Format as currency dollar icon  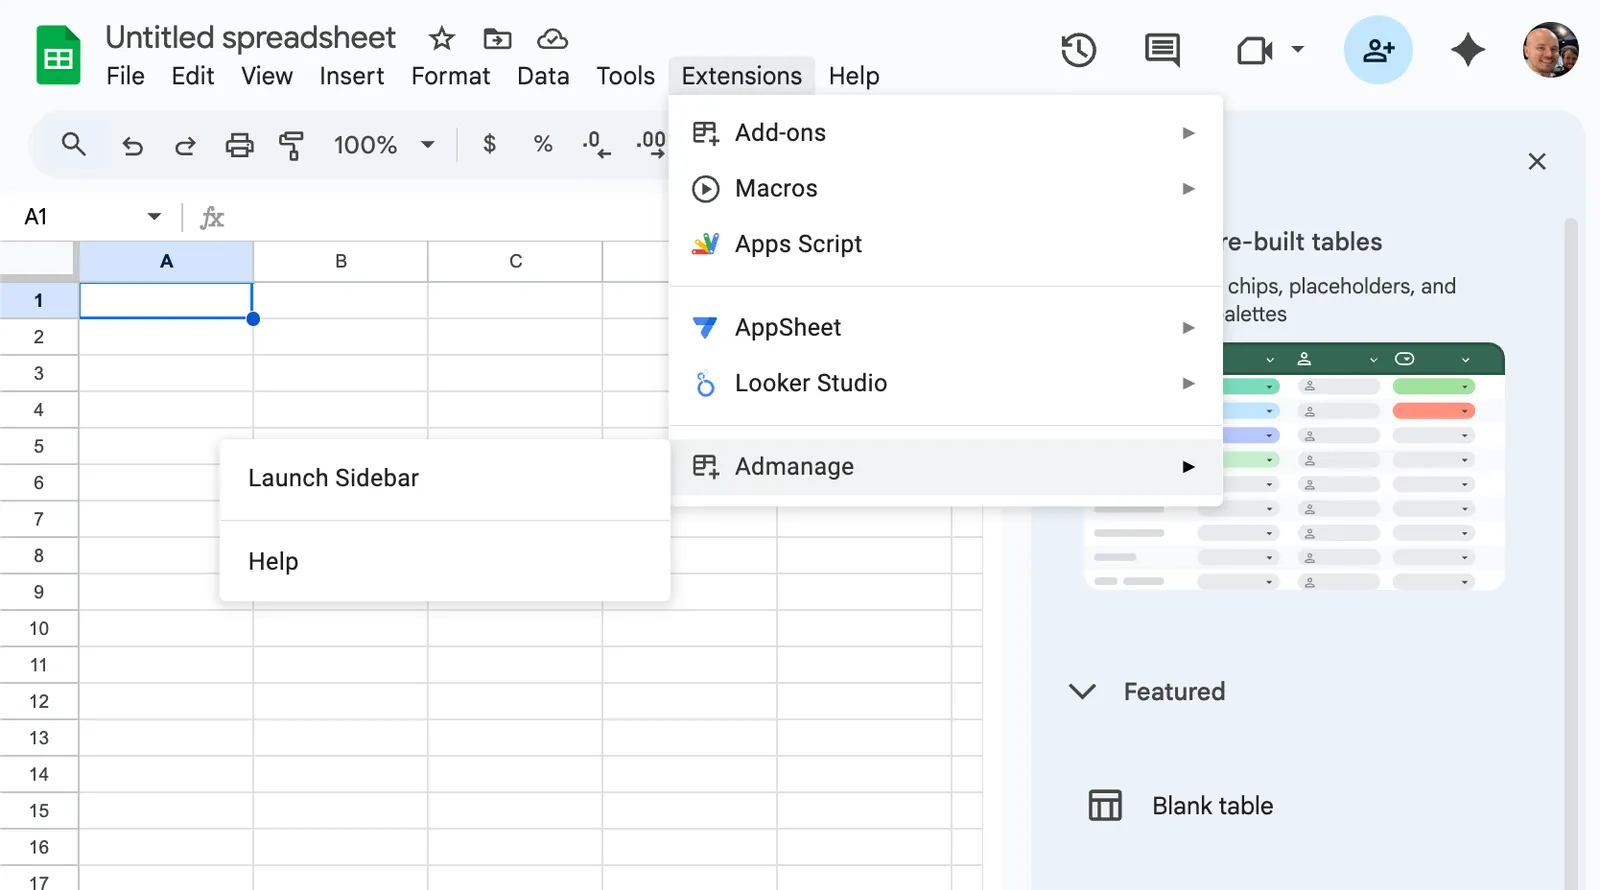pyautogui.click(x=489, y=144)
